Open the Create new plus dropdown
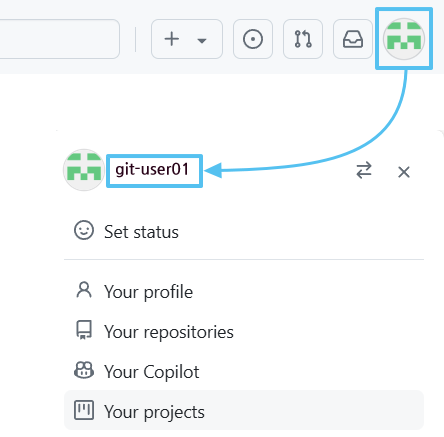The width and height of the screenshot is (444, 437). (187, 39)
